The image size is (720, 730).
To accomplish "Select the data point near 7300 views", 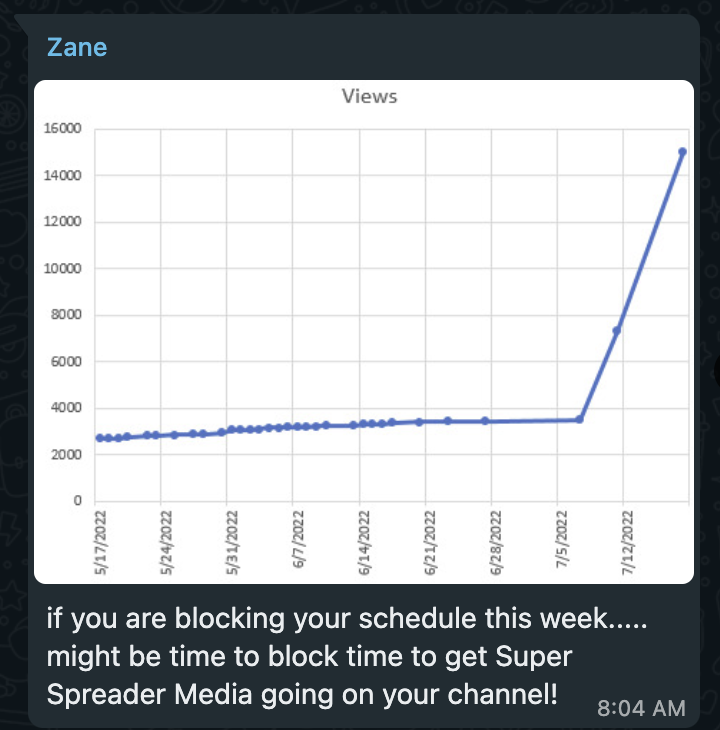I will 617,331.
